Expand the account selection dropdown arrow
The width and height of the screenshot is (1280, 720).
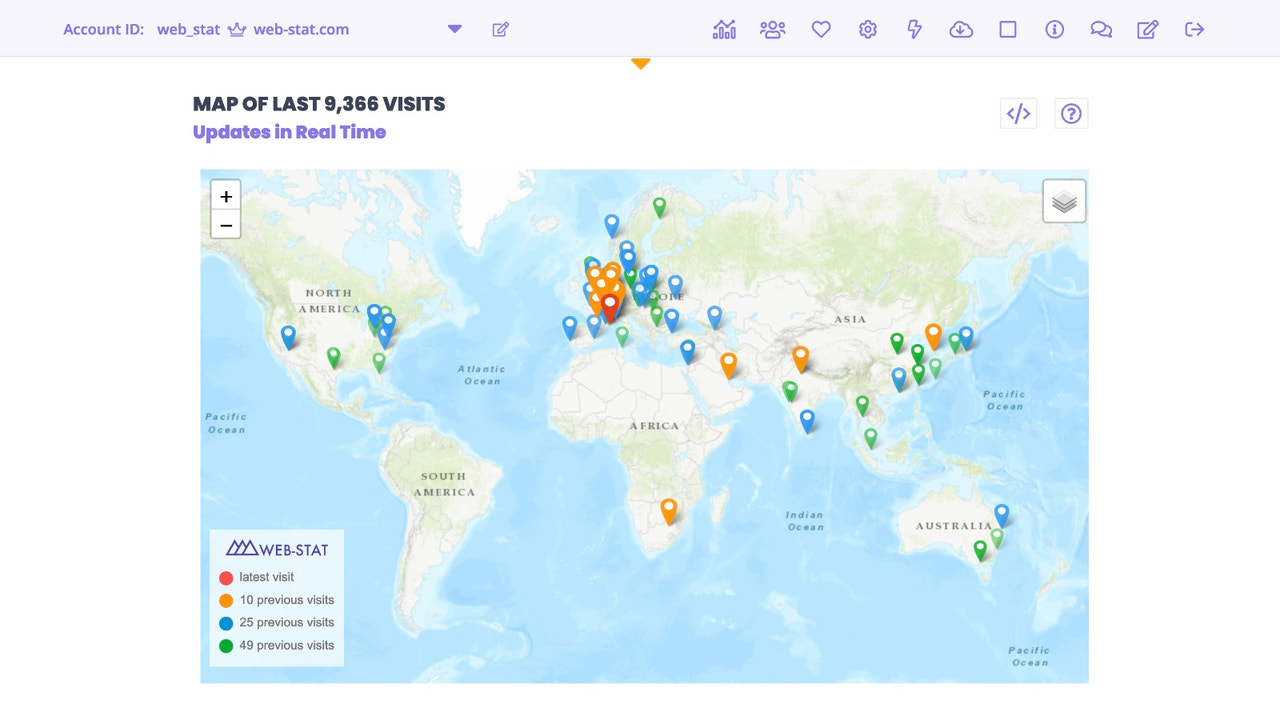coord(454,29)
